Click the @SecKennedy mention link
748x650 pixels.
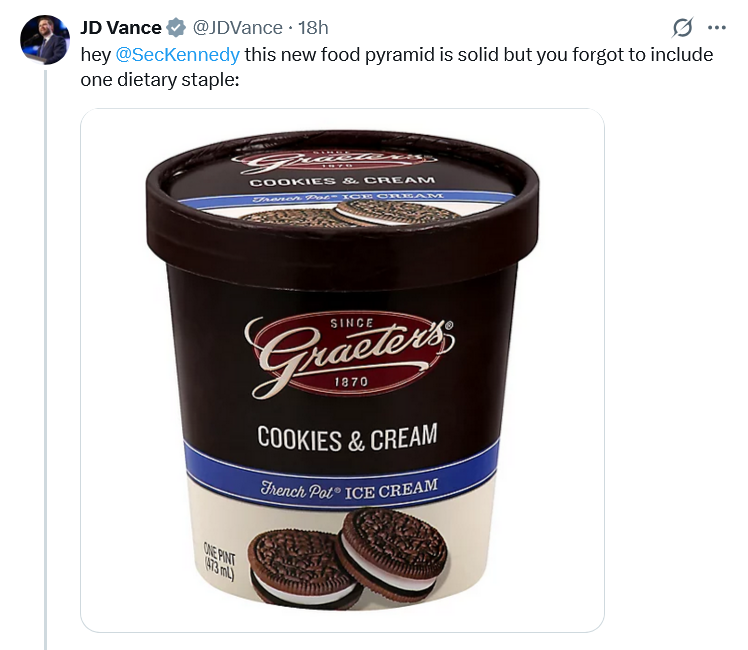(177, 54)
